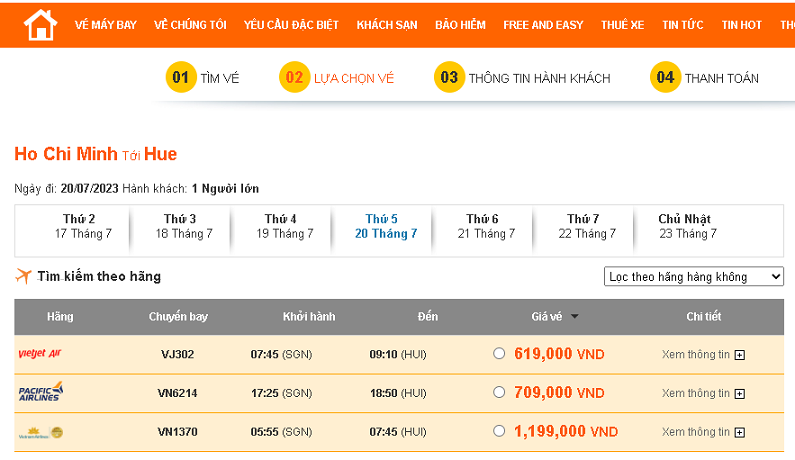Click the orange airplane icon beside Tìm kiếm theo hãng

pyautogui.click(x=23, y=276)
